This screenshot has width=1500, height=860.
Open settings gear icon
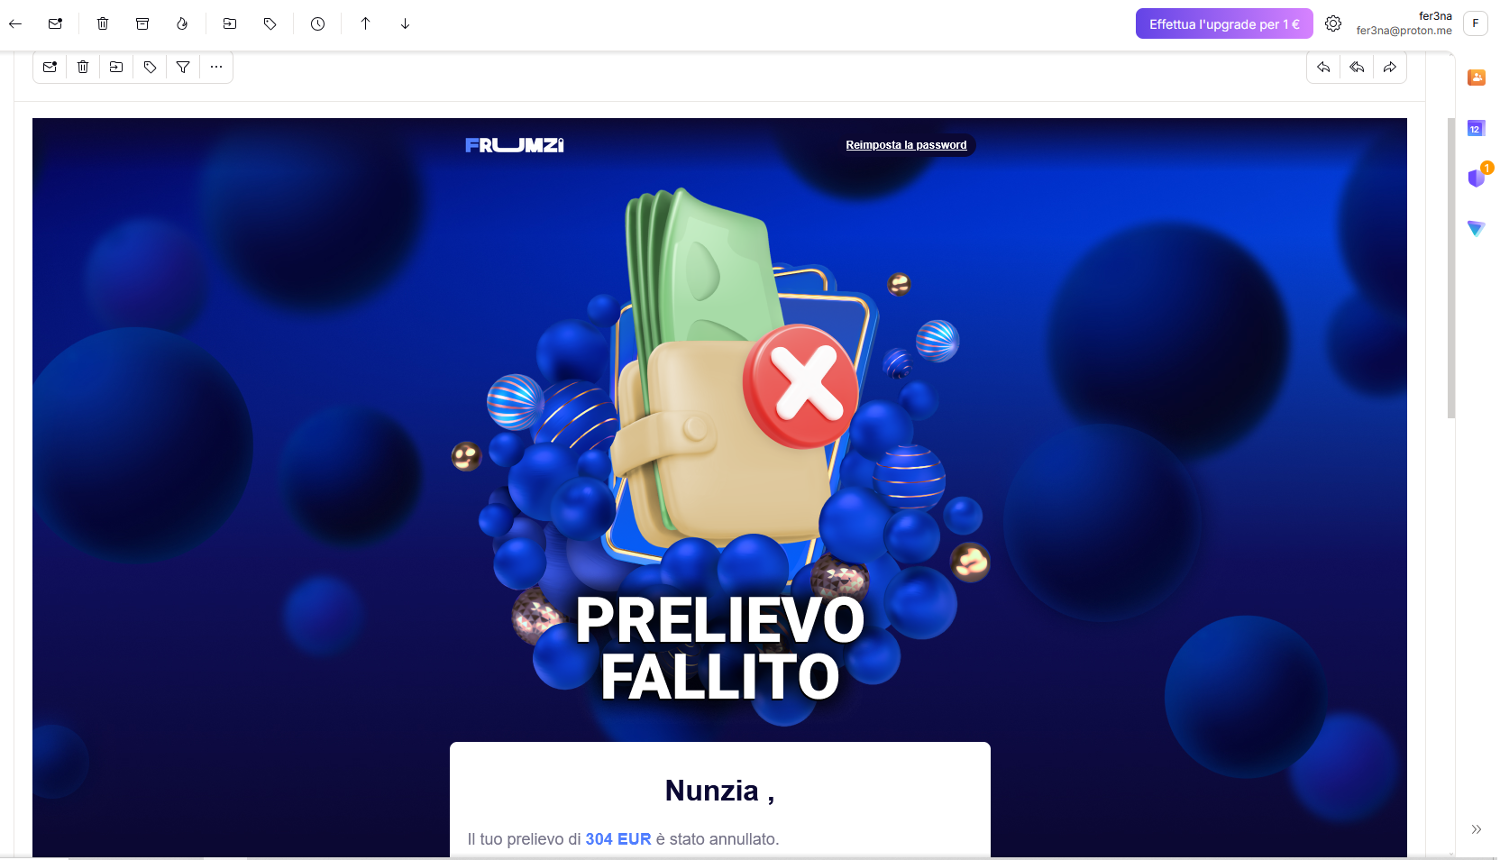[x=1333, y=23]
